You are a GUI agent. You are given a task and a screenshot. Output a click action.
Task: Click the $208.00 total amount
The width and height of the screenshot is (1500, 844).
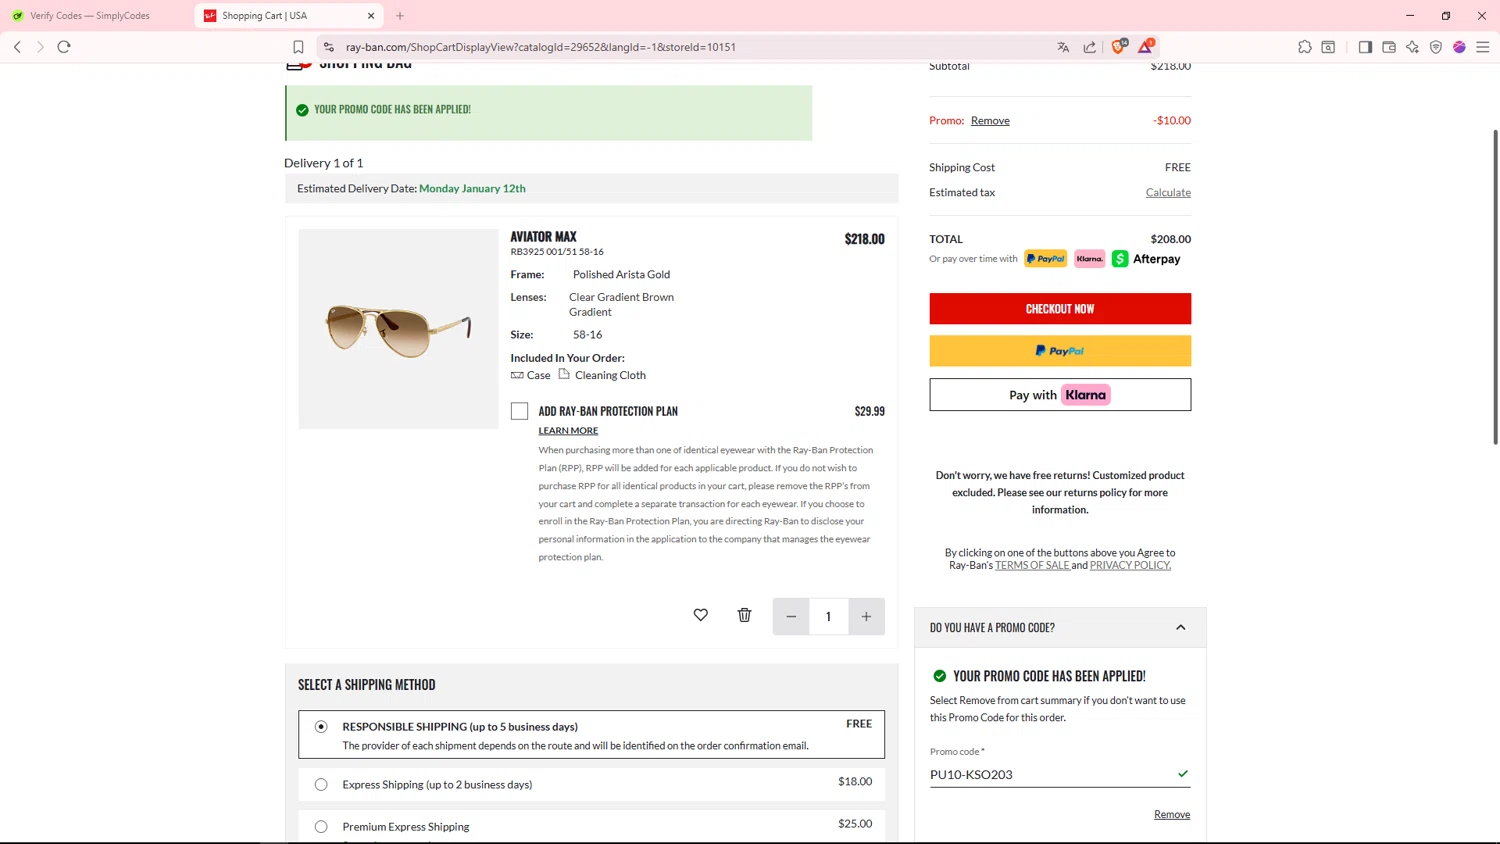tap(1170, 239)
